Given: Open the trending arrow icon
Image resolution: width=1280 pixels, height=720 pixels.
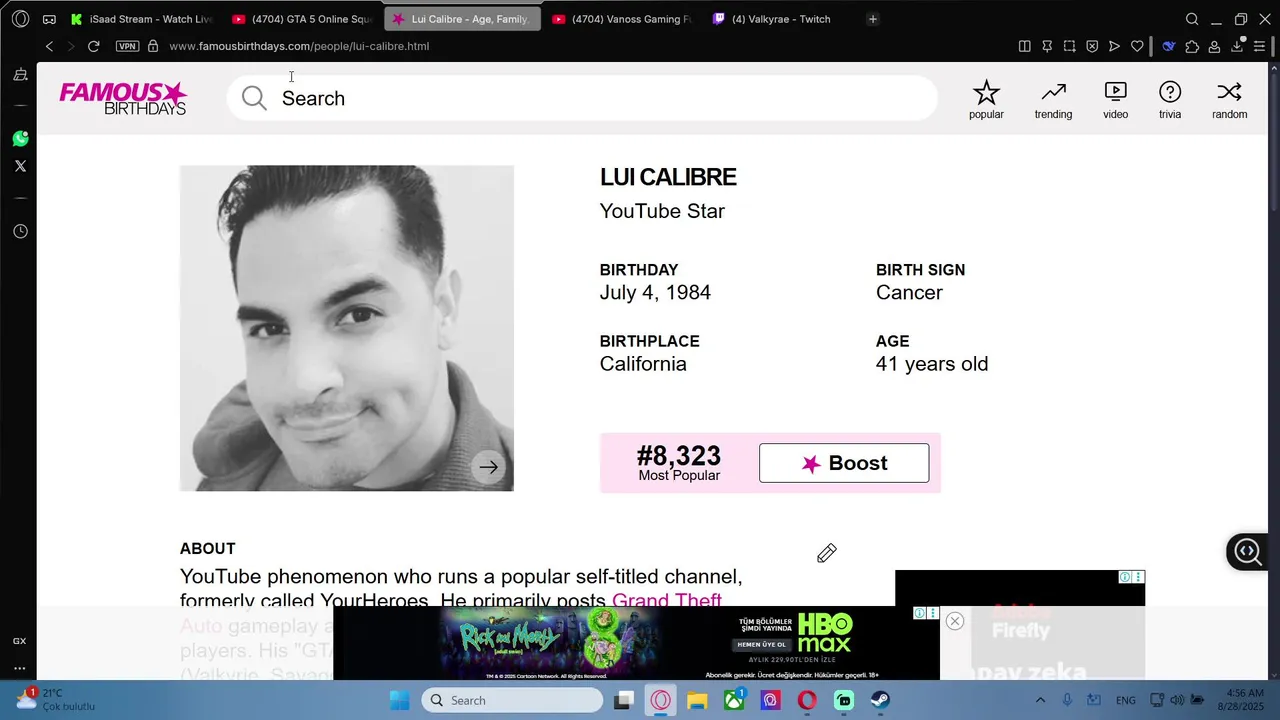Looking at the screenshot, I should click(x=1053, y=100).
